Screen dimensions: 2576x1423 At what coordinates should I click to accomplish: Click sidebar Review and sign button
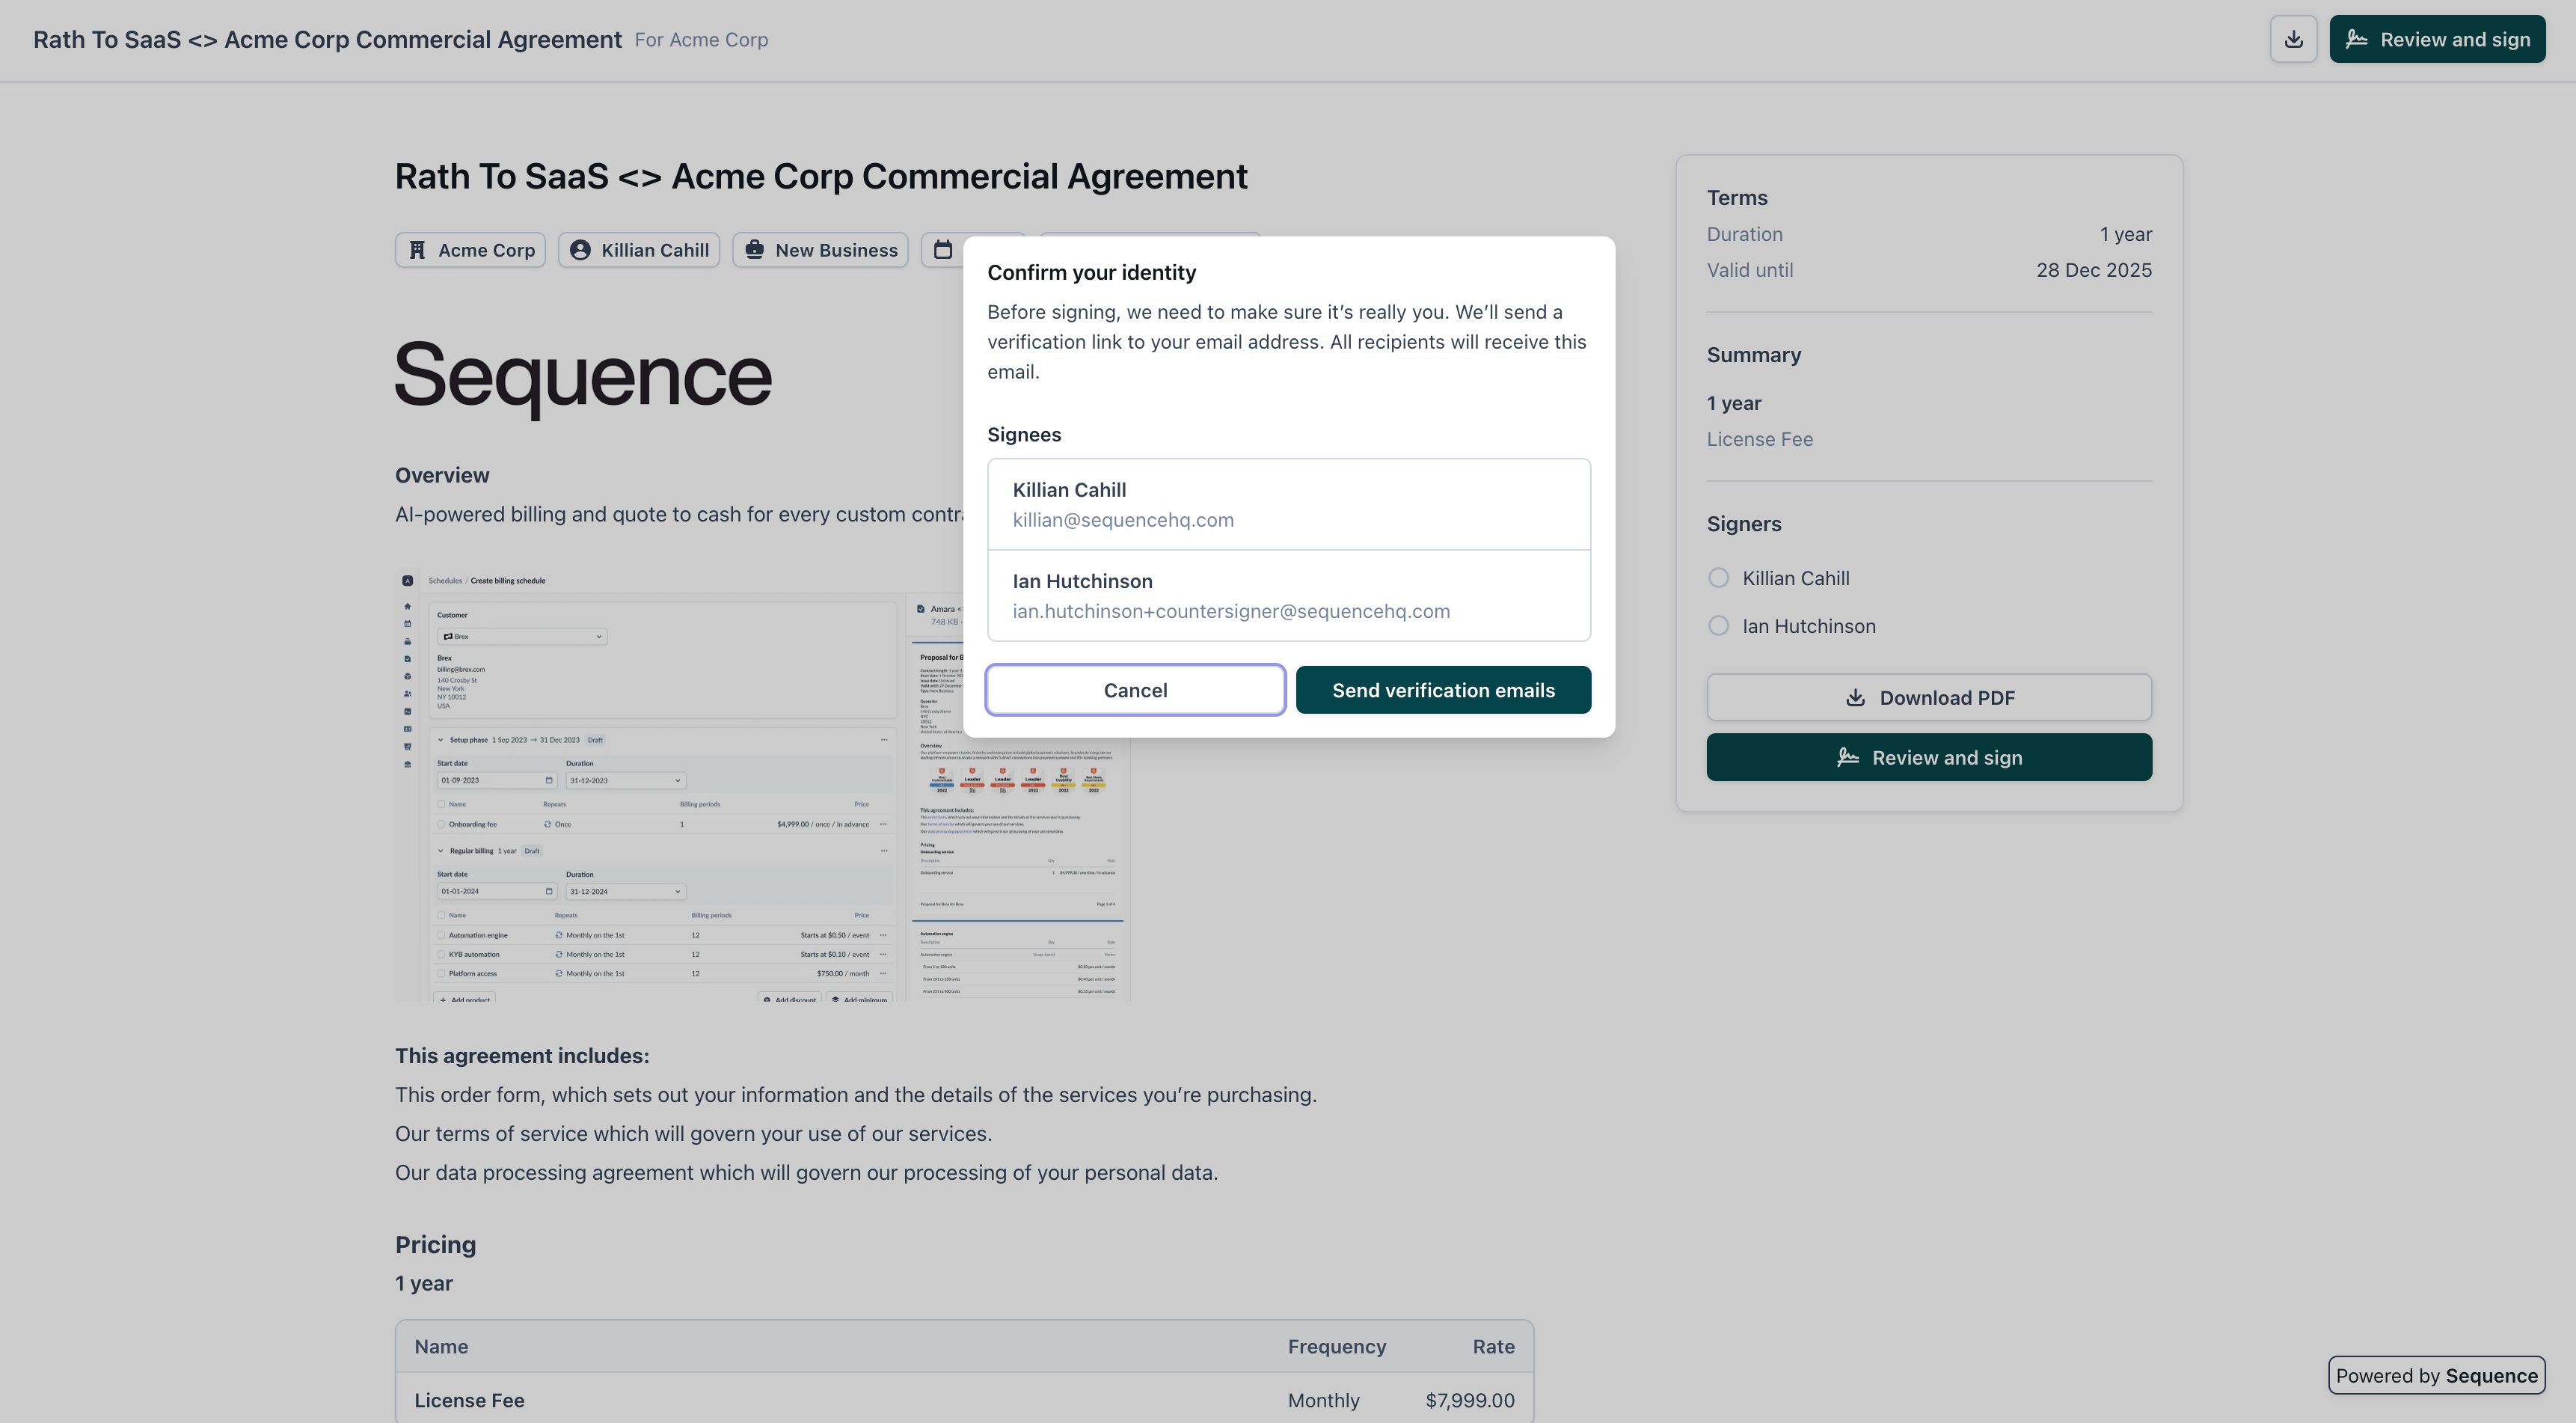click(1929, 758)
